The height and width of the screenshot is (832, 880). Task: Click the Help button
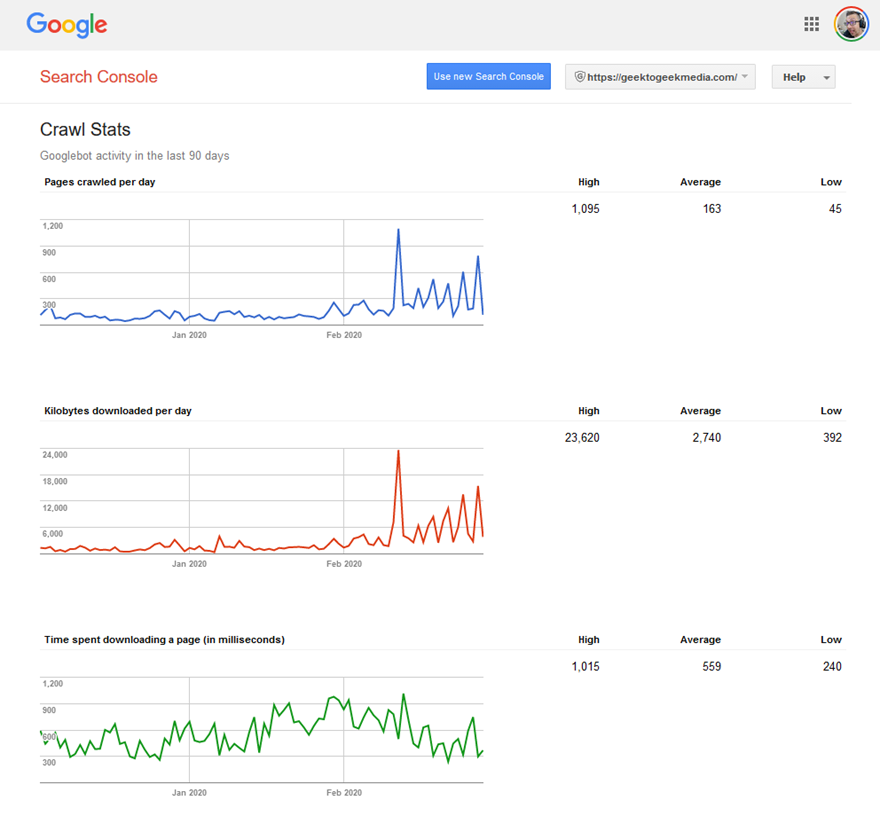coord(803,77)
